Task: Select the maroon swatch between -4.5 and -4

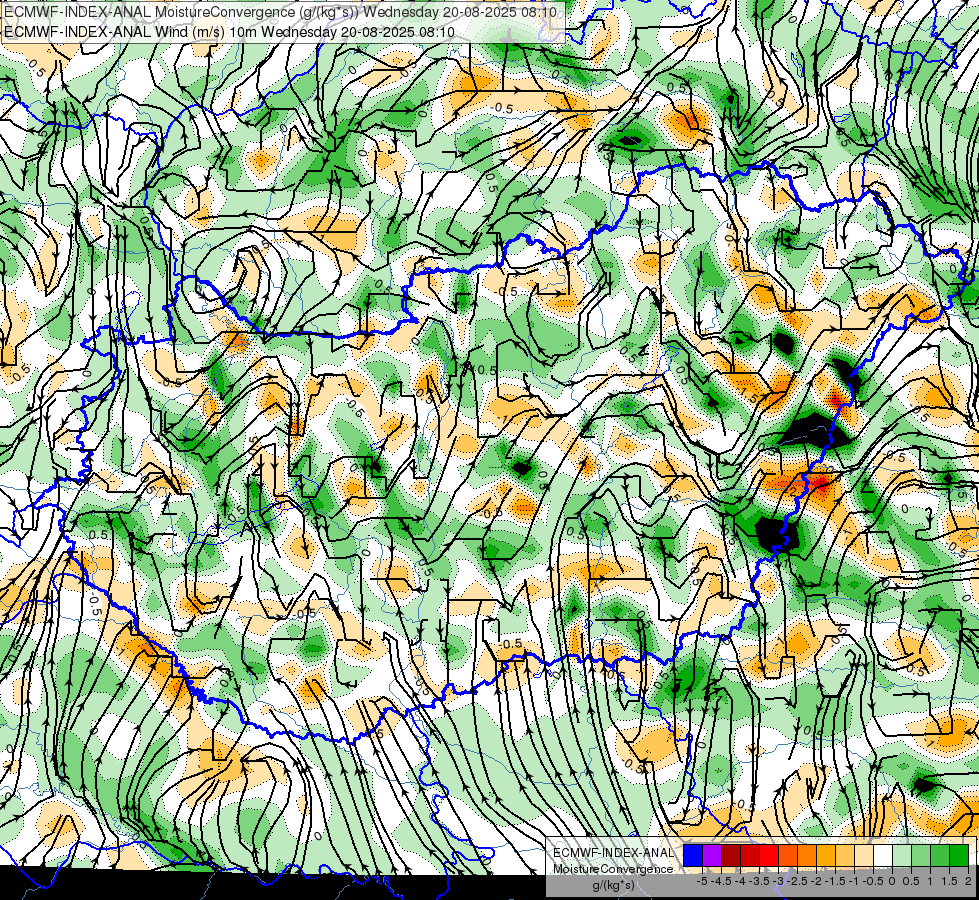Action: click(731, 855)
